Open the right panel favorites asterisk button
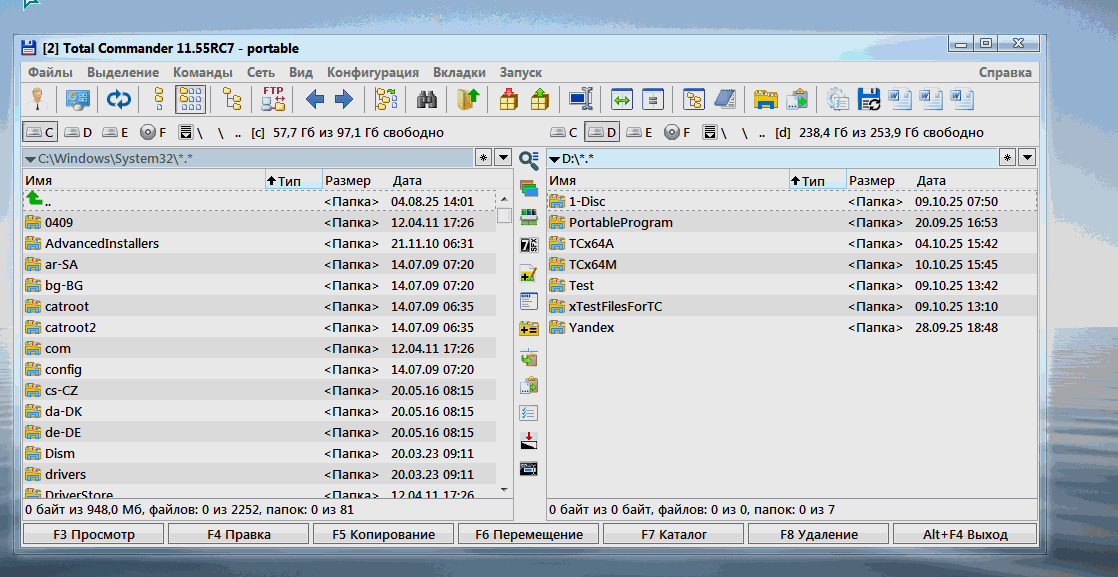Screen dimensions: 1118x577 coord(1007,158)
